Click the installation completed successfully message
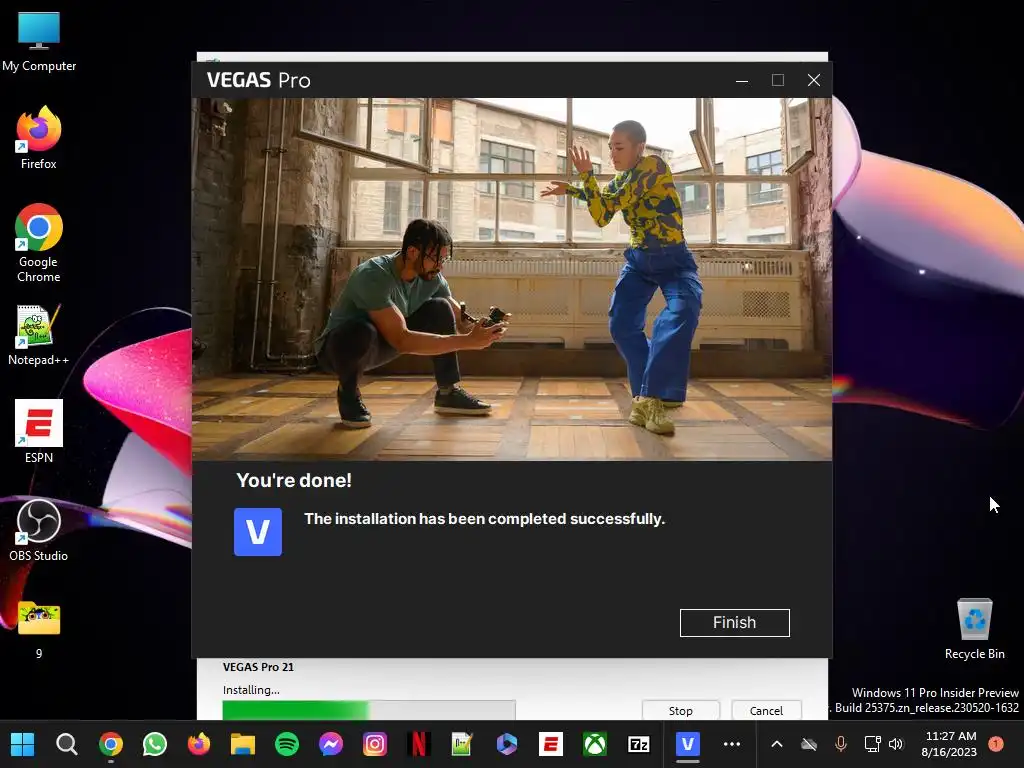The image size is (1024, 768). pos(484,519)
